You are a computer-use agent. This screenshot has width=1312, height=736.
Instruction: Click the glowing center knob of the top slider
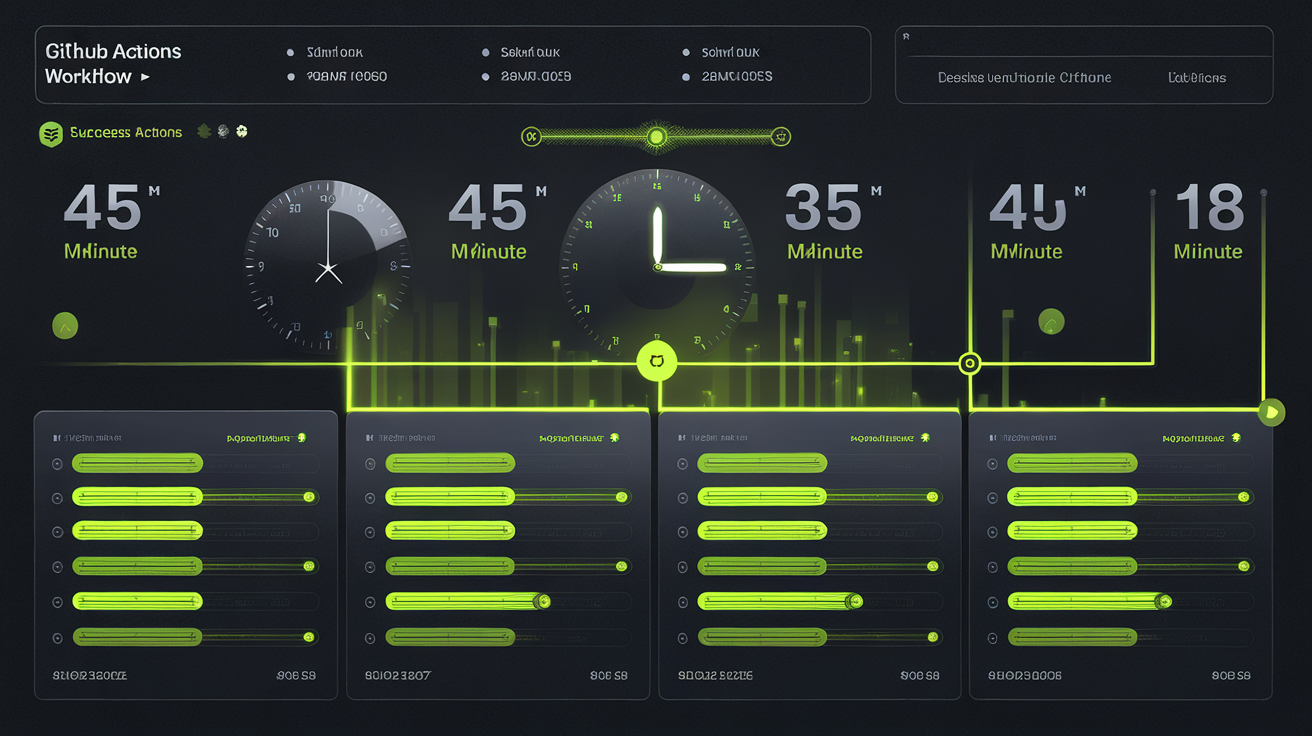(657, 137)
